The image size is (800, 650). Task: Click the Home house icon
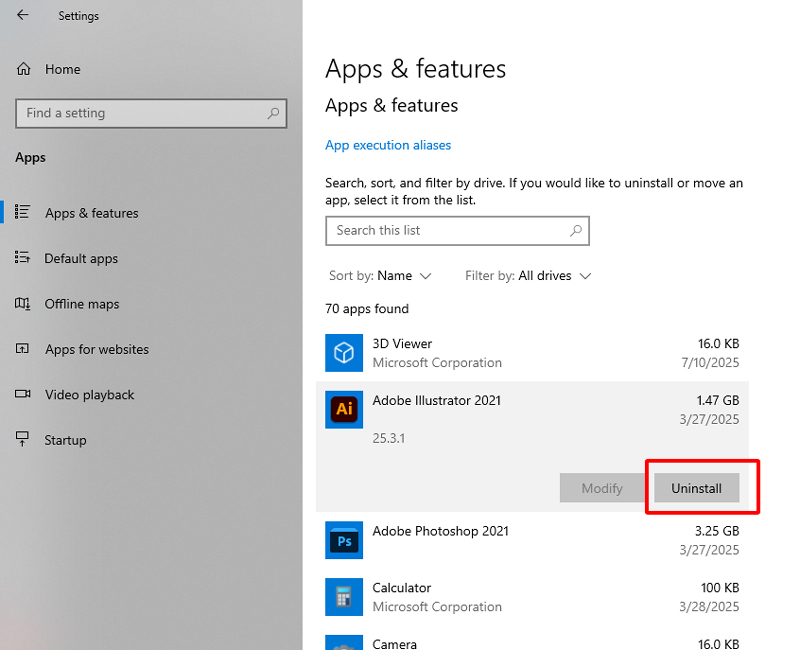click(x=23, y=69)
